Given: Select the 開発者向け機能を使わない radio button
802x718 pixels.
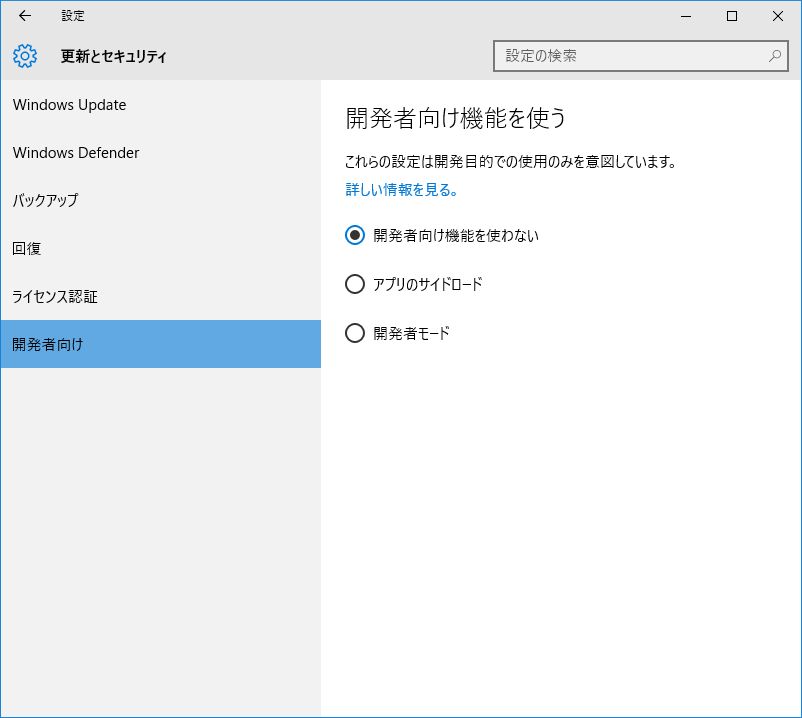Looking at the screenshot, I should pos(355,236).
